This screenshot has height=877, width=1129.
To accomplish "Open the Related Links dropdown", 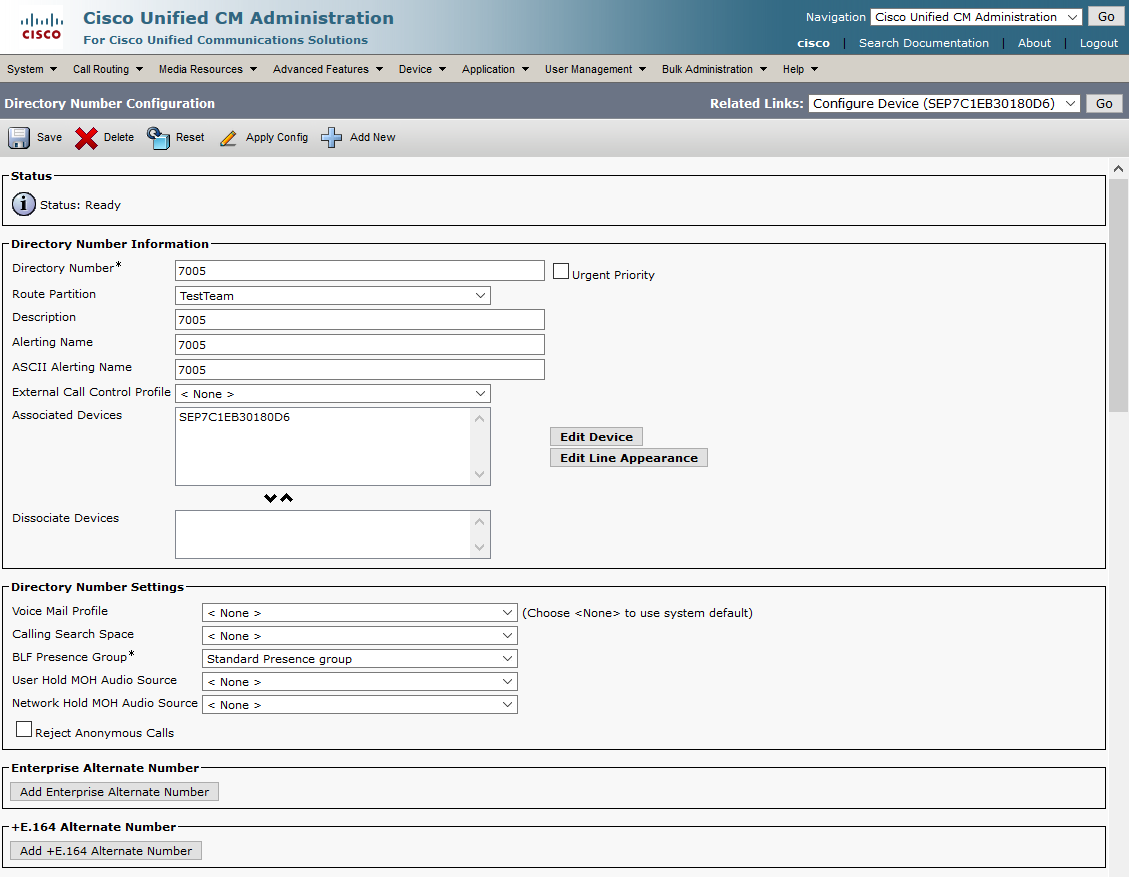I will pos(943,103).
